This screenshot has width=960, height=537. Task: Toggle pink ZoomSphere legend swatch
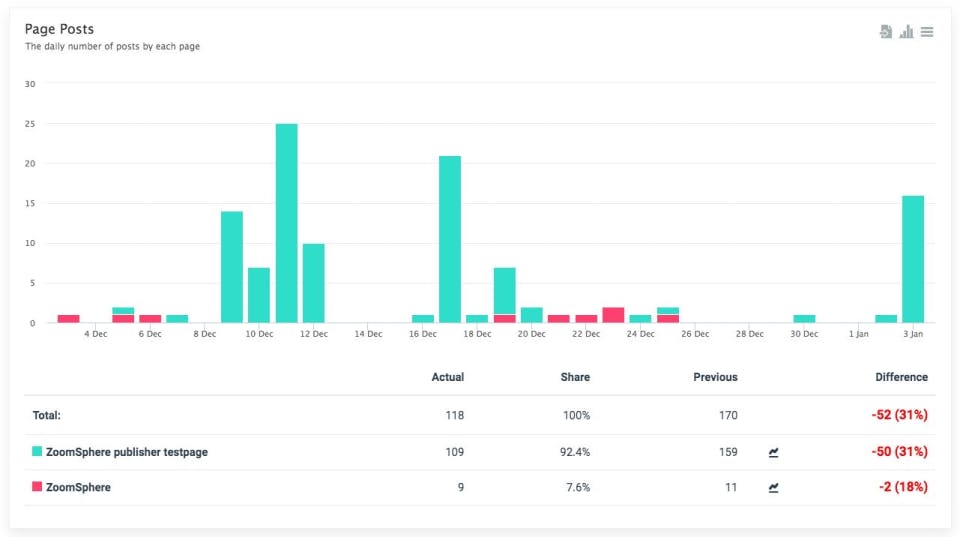37,487
